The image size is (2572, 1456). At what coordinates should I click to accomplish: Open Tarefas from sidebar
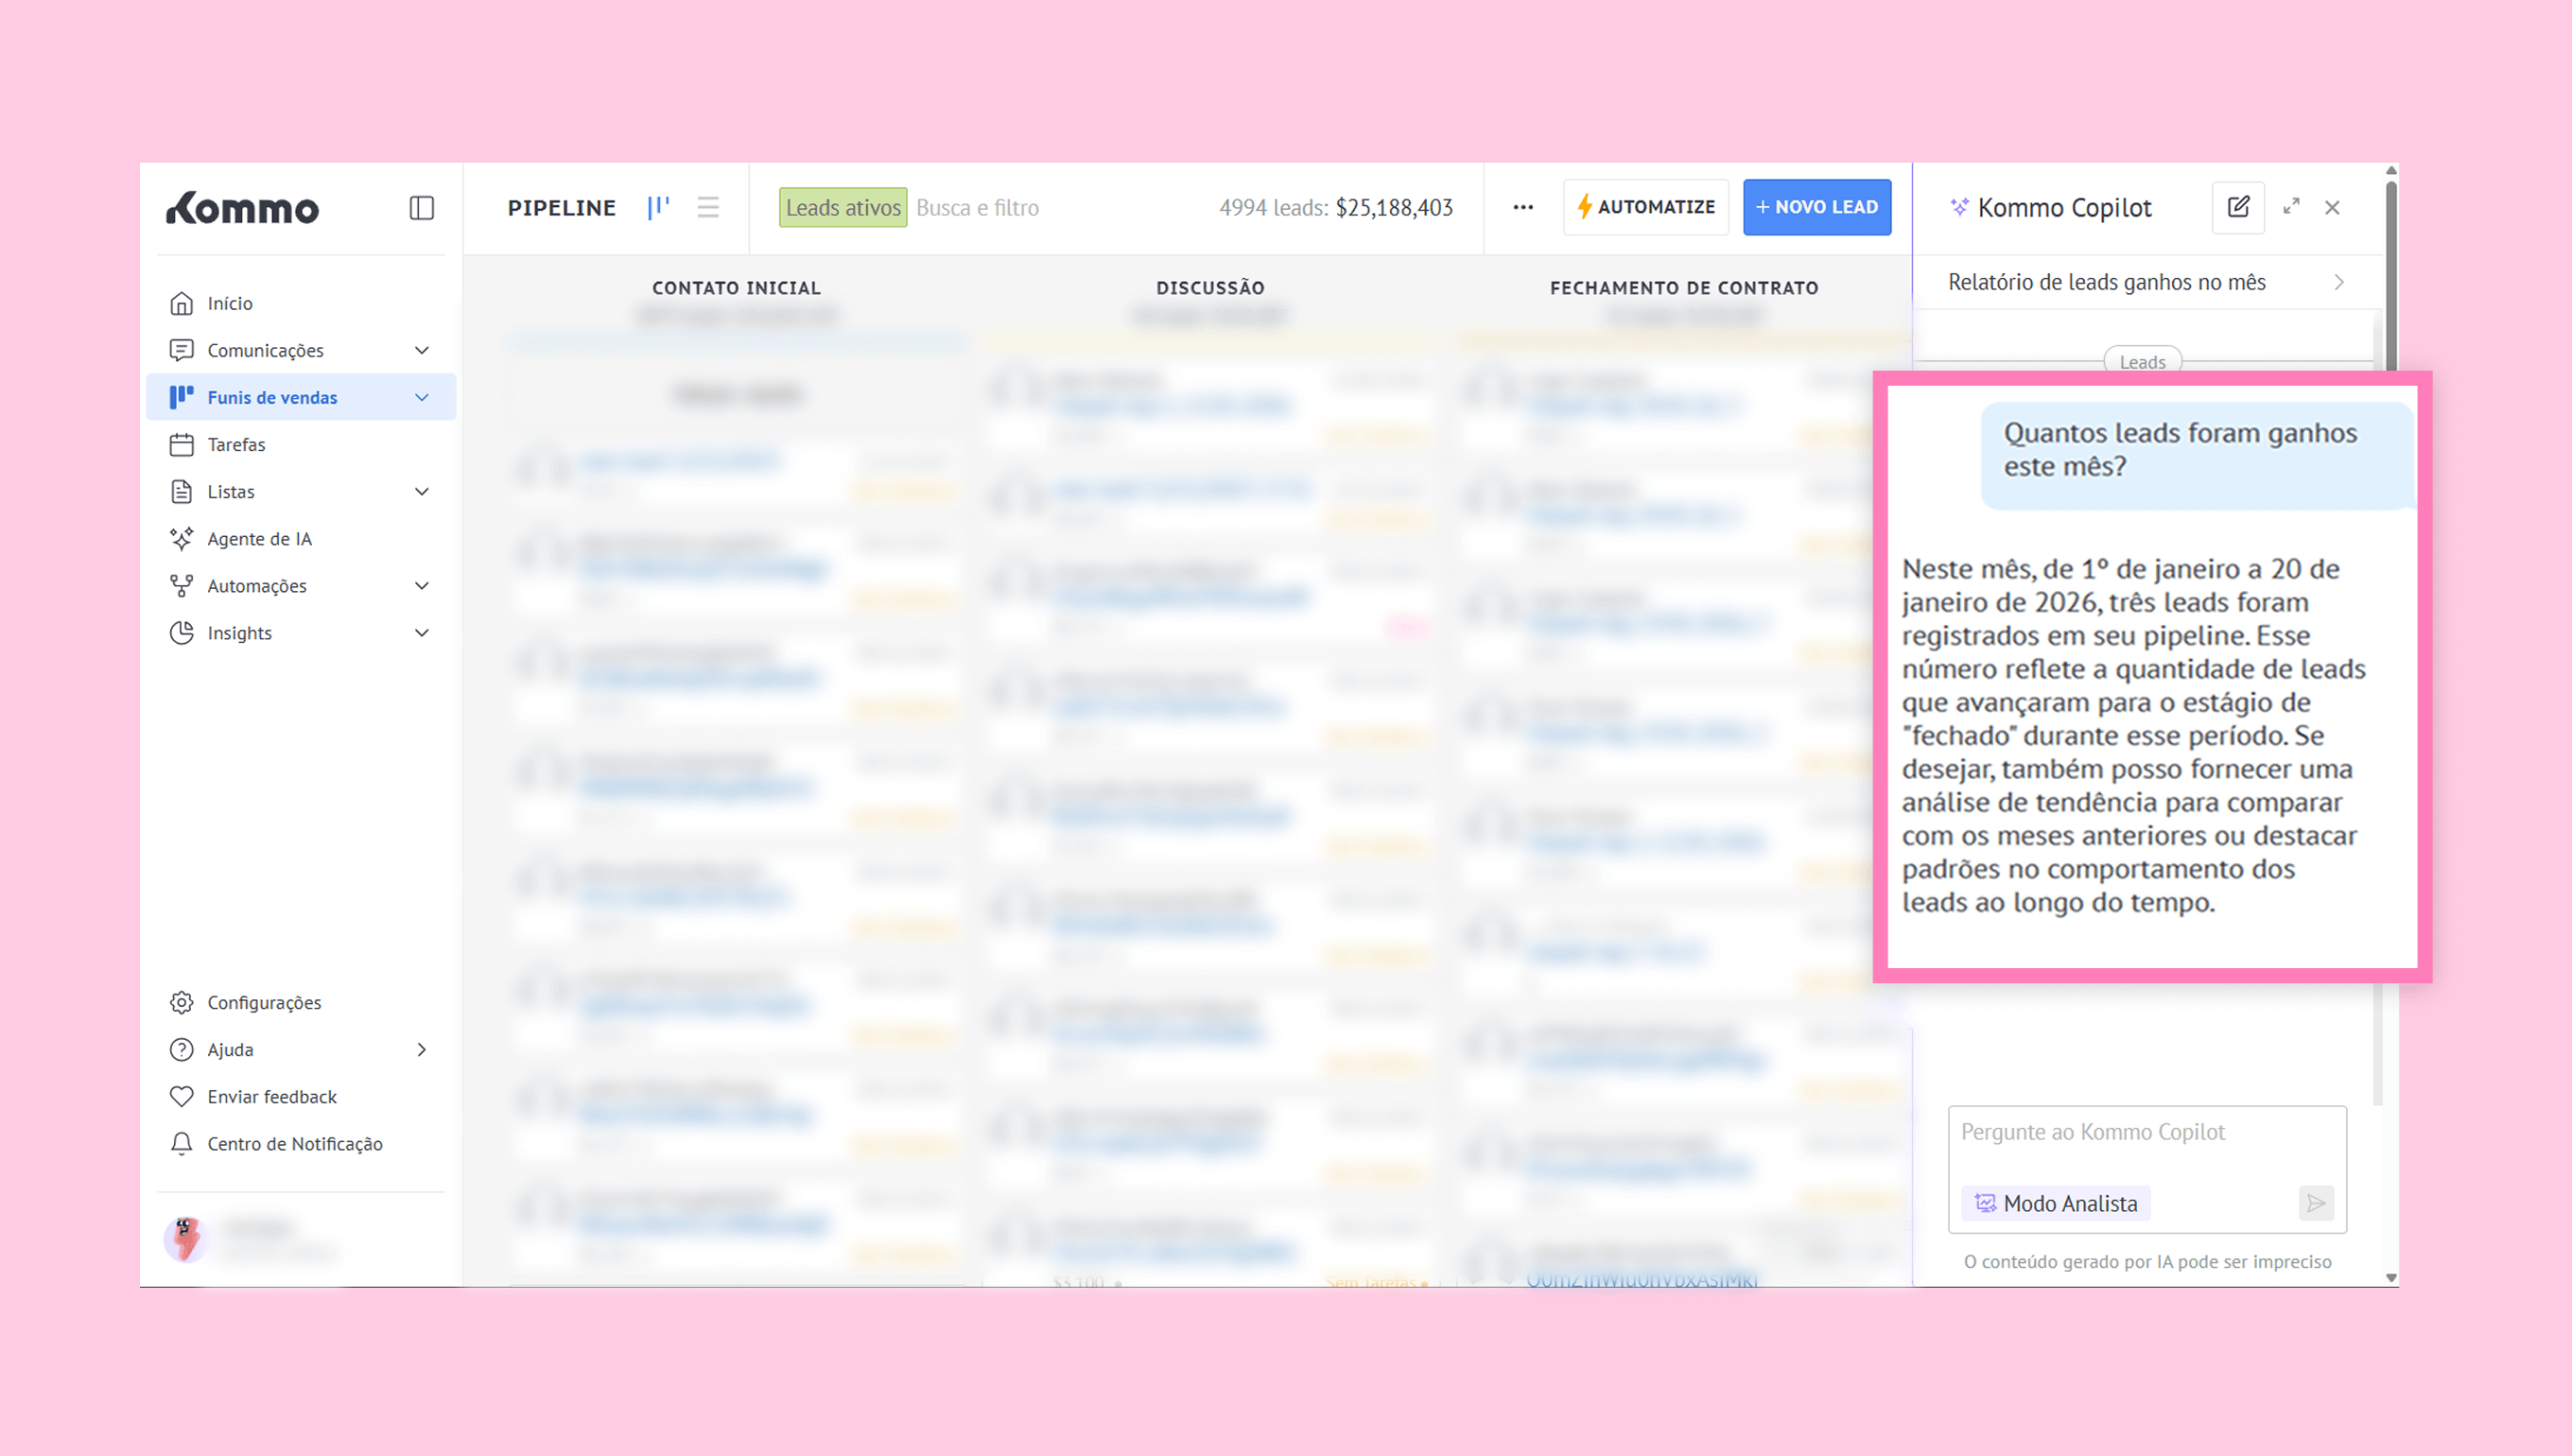tap(236, 445)
